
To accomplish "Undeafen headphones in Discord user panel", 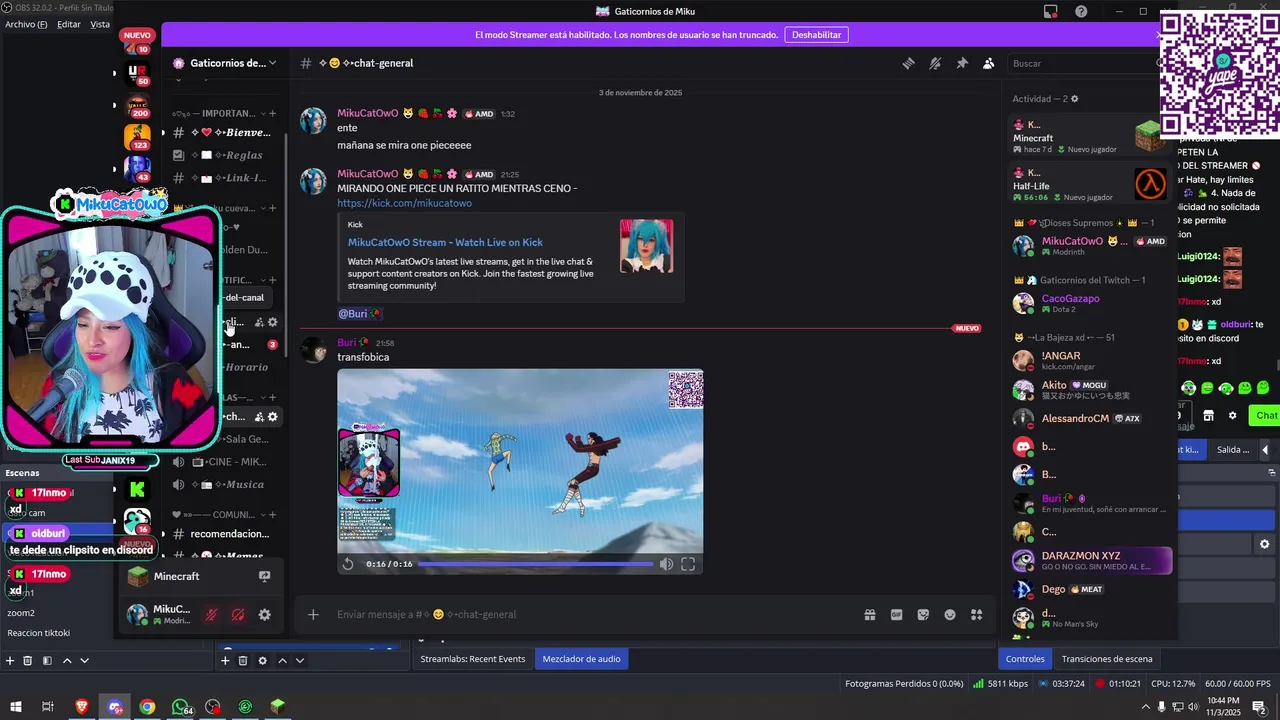I will click(x=238, y=615).
